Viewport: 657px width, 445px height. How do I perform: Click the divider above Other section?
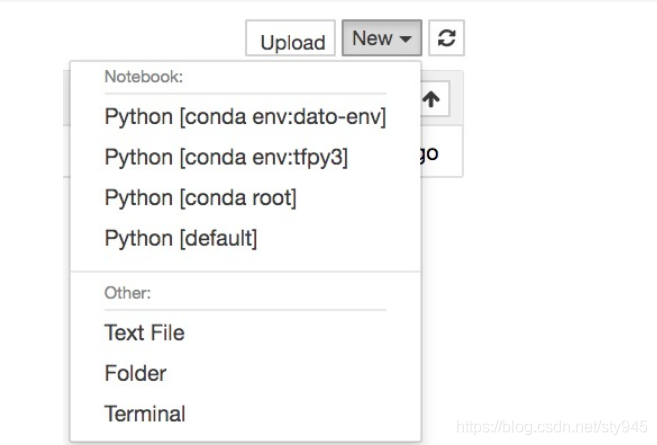coord(245,270)
